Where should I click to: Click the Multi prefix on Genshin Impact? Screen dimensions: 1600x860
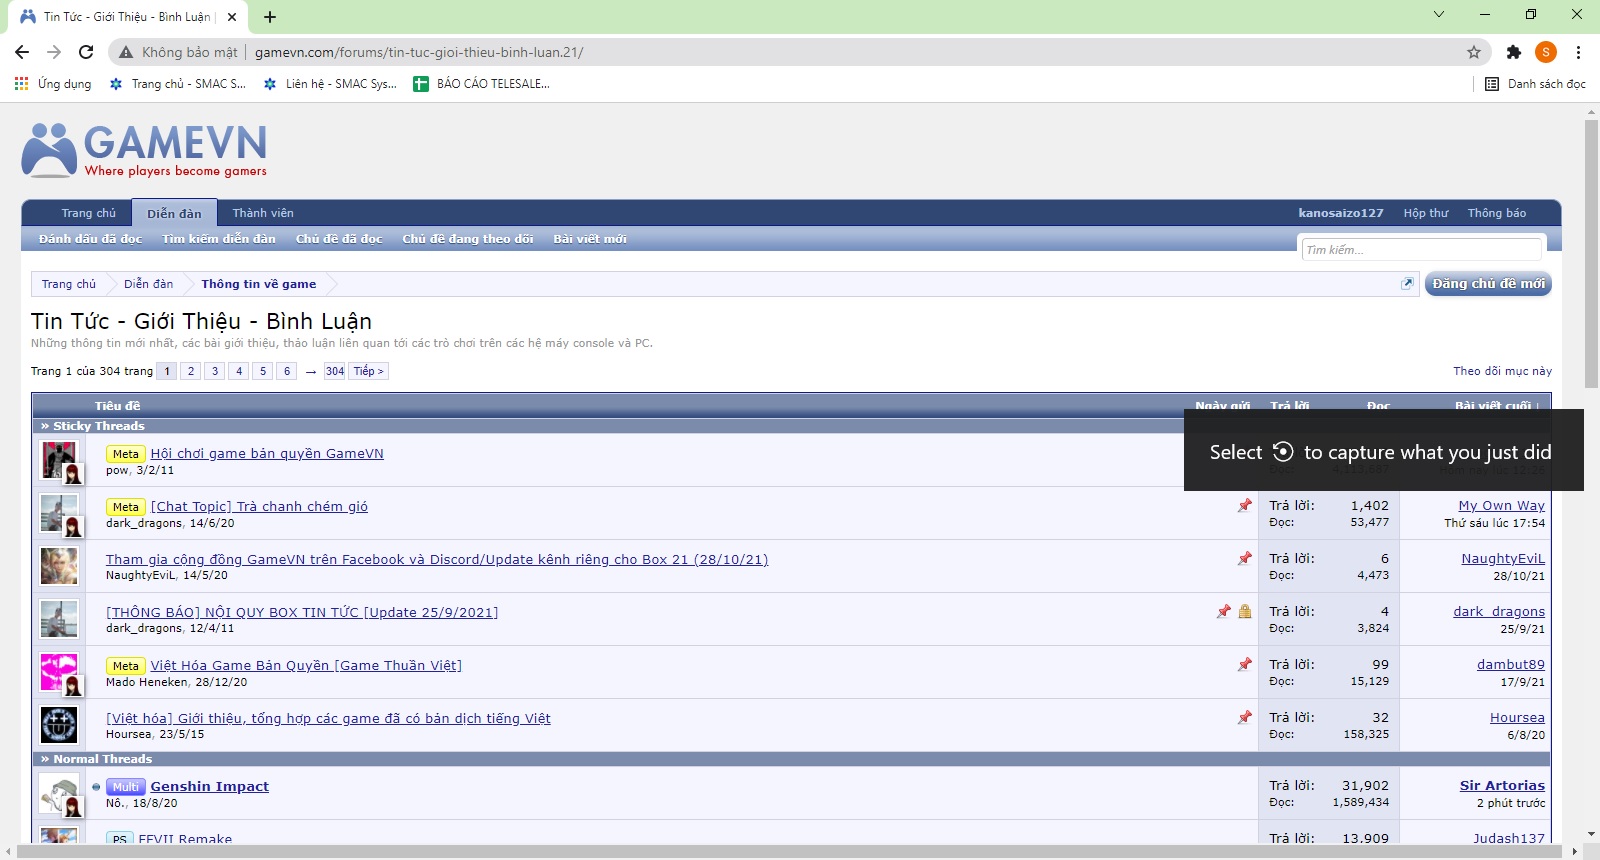(126, 787)
